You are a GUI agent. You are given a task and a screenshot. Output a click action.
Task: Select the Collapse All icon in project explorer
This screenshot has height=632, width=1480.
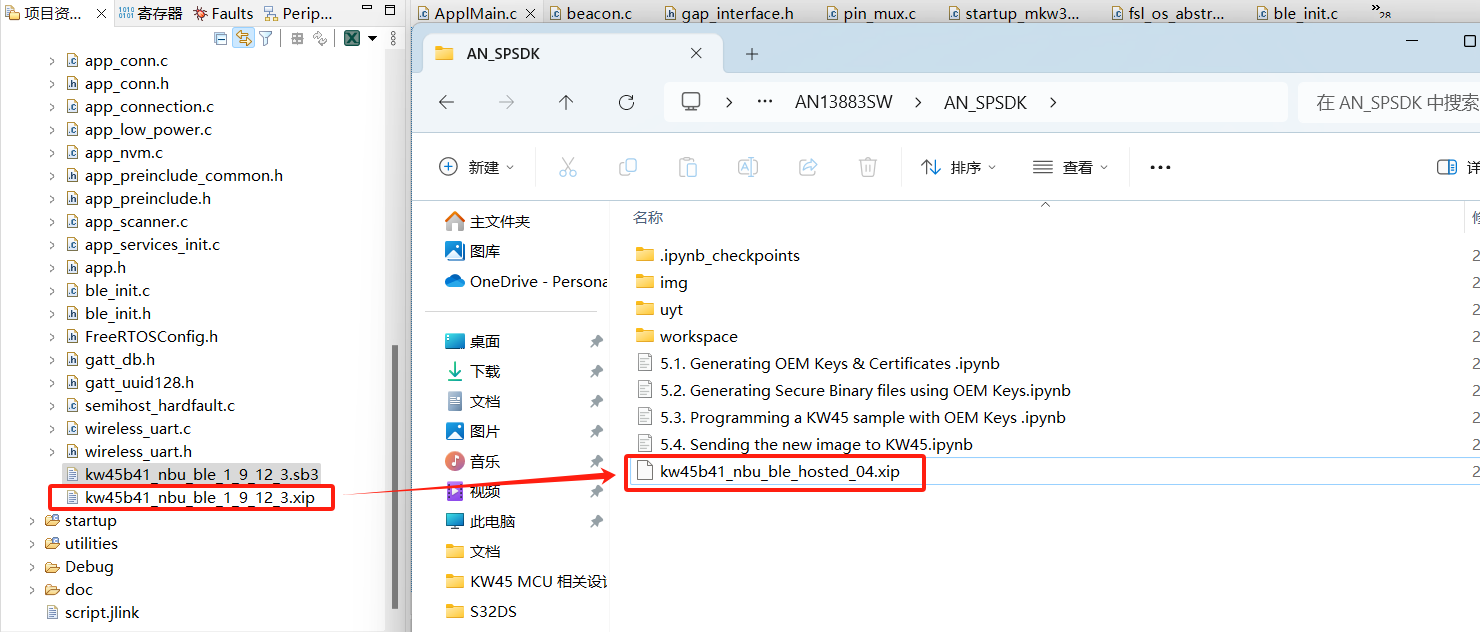pos(220,38)
